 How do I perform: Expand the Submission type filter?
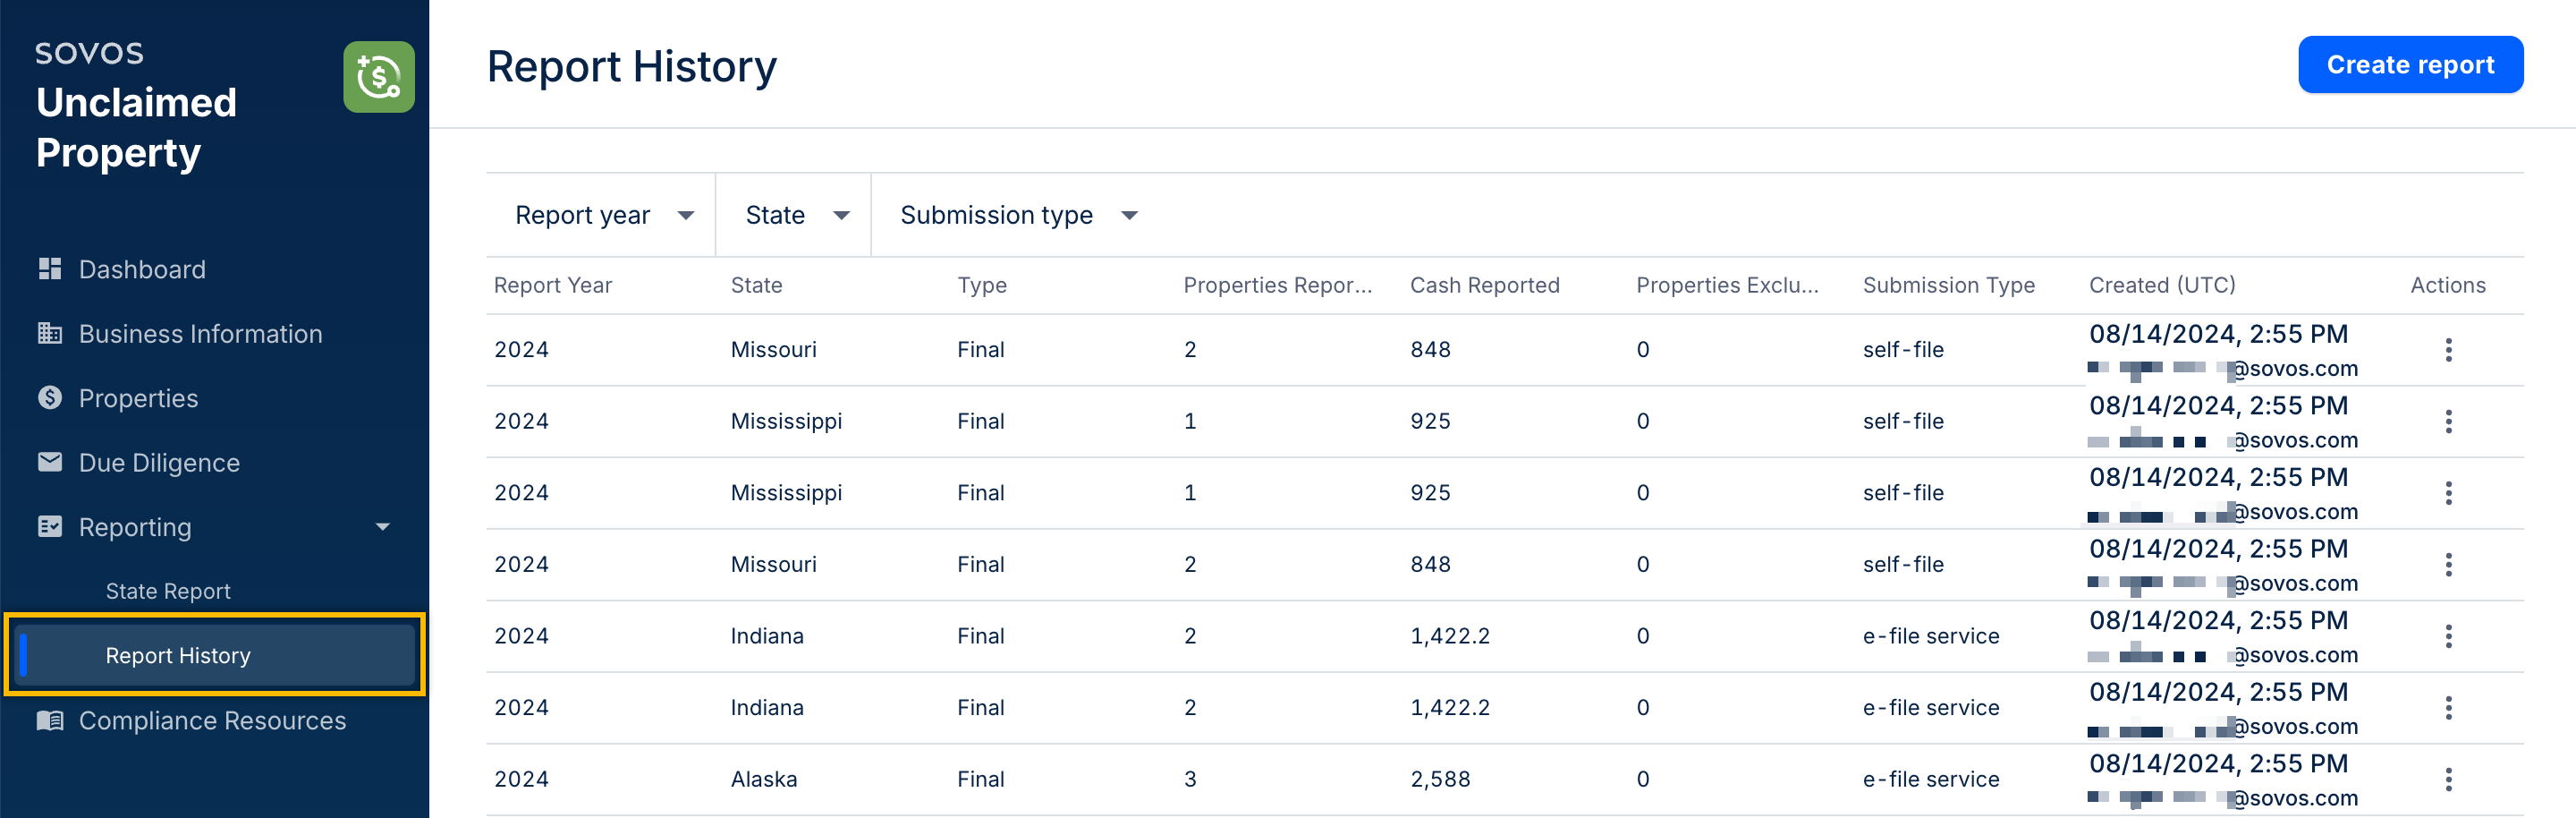(1018, 216)
